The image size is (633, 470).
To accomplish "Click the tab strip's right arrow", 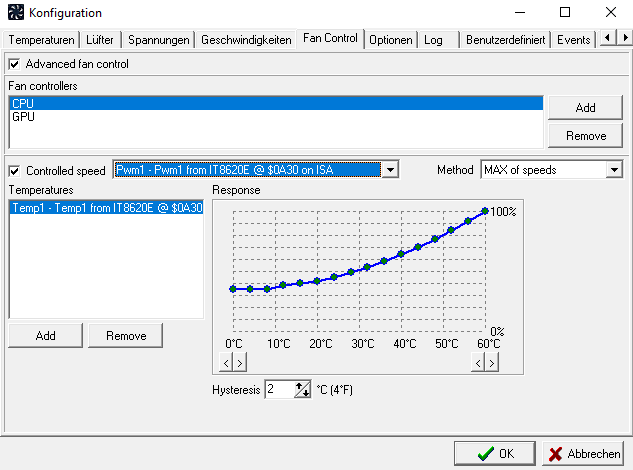I will click(625, 38).
